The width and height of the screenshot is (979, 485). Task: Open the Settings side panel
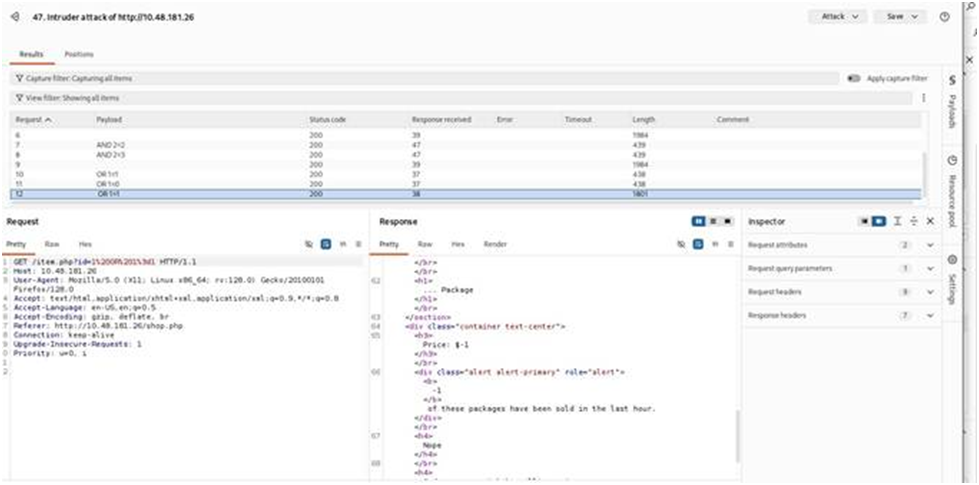[952, 280]
